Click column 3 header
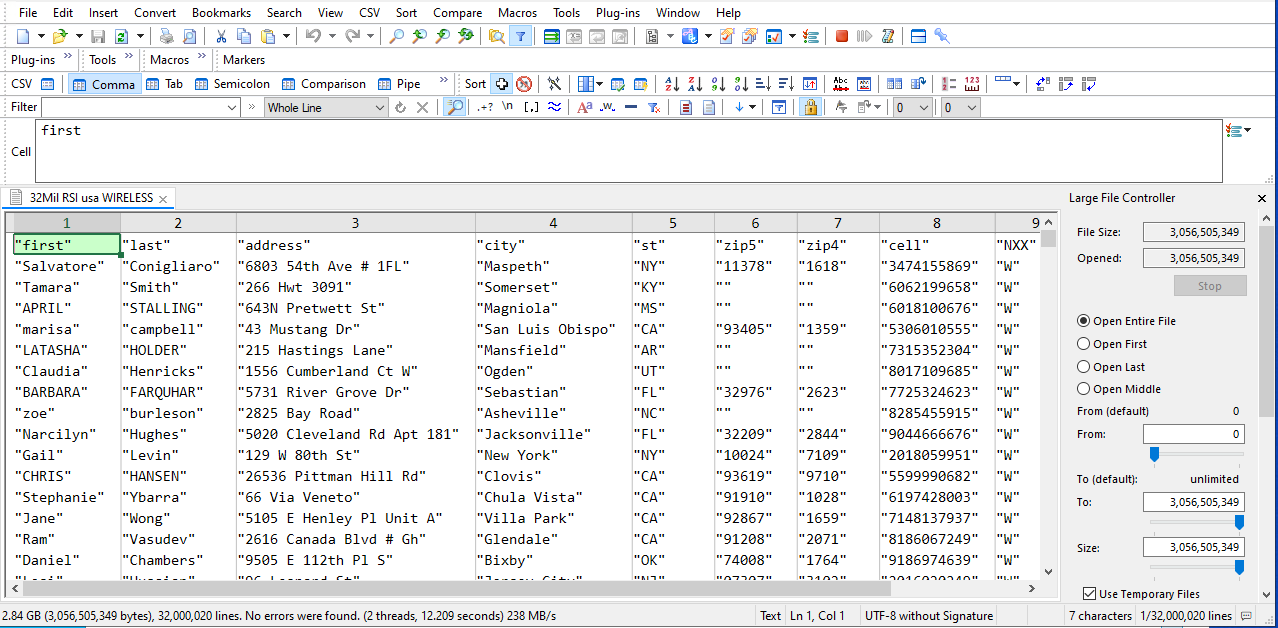The height and width of the screenshot is (628, 1278). click(355, 224)
